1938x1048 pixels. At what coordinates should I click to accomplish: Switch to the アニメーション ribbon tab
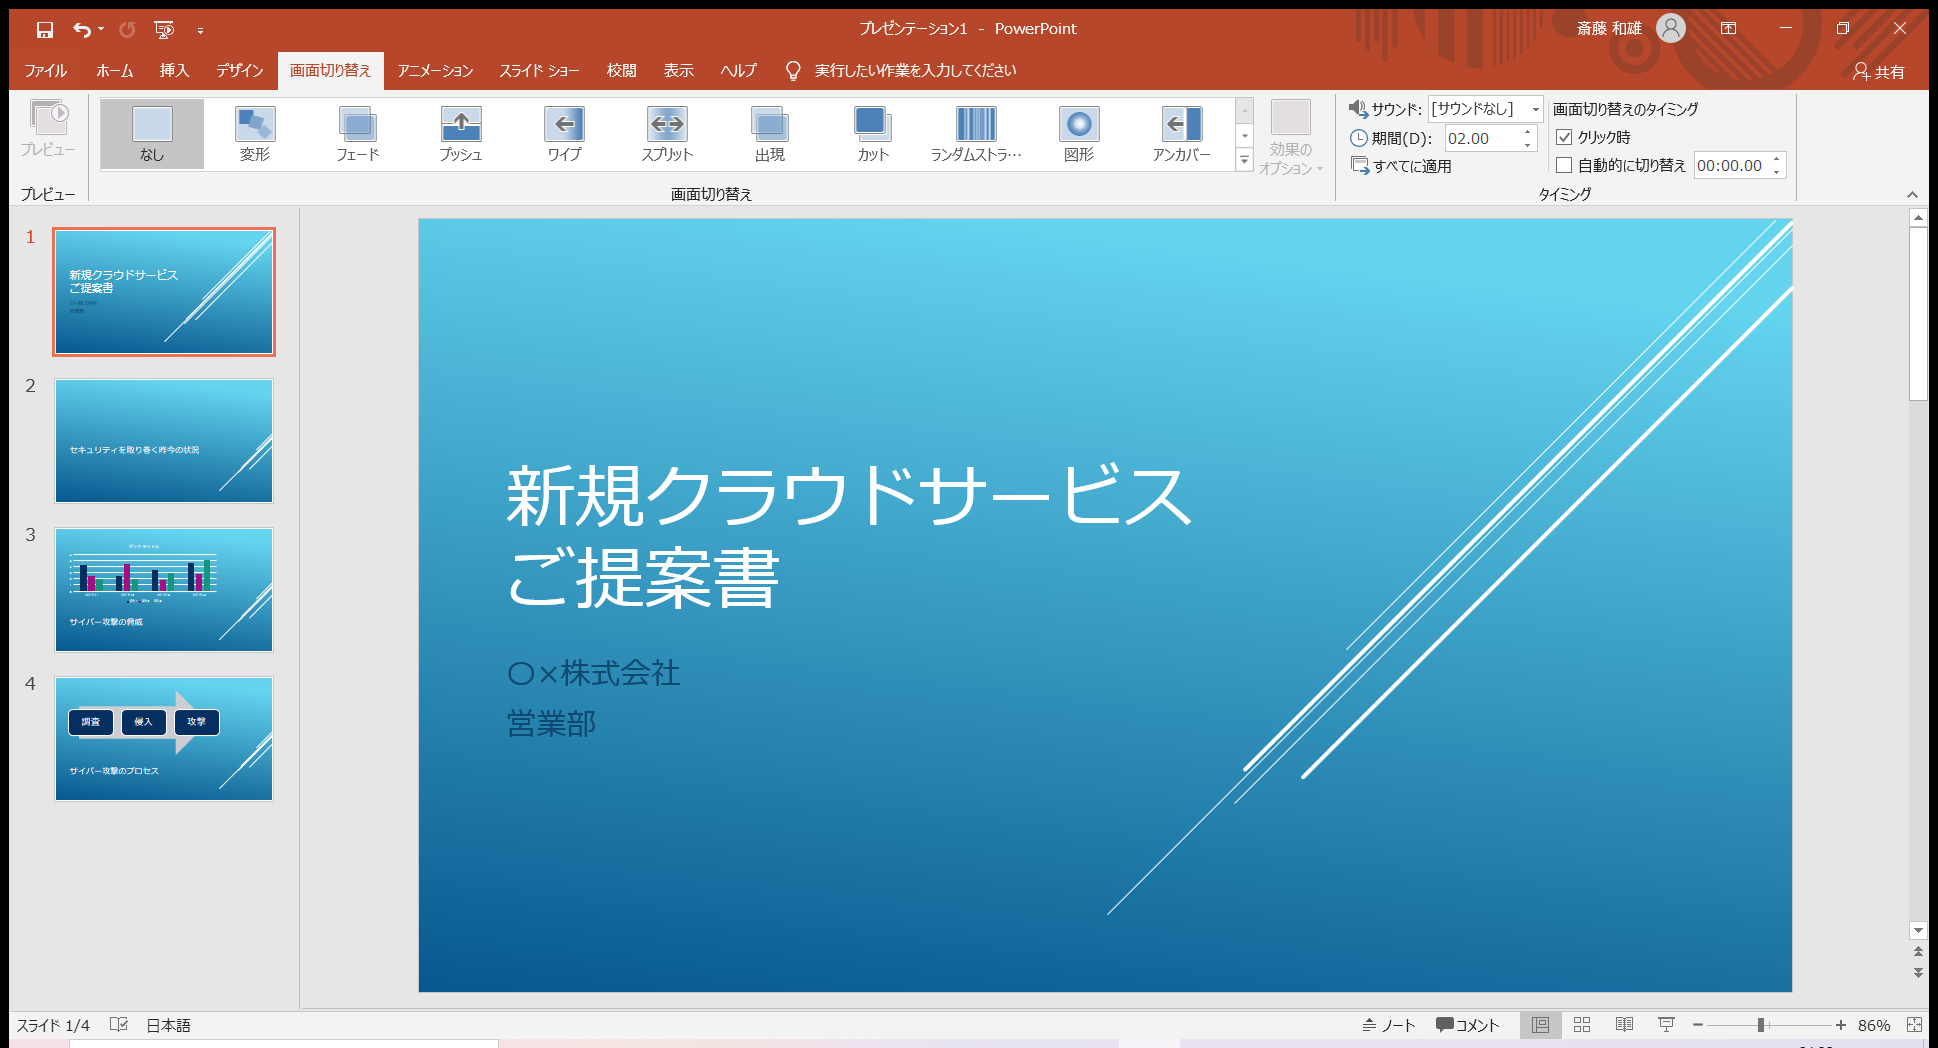(434, 70)
